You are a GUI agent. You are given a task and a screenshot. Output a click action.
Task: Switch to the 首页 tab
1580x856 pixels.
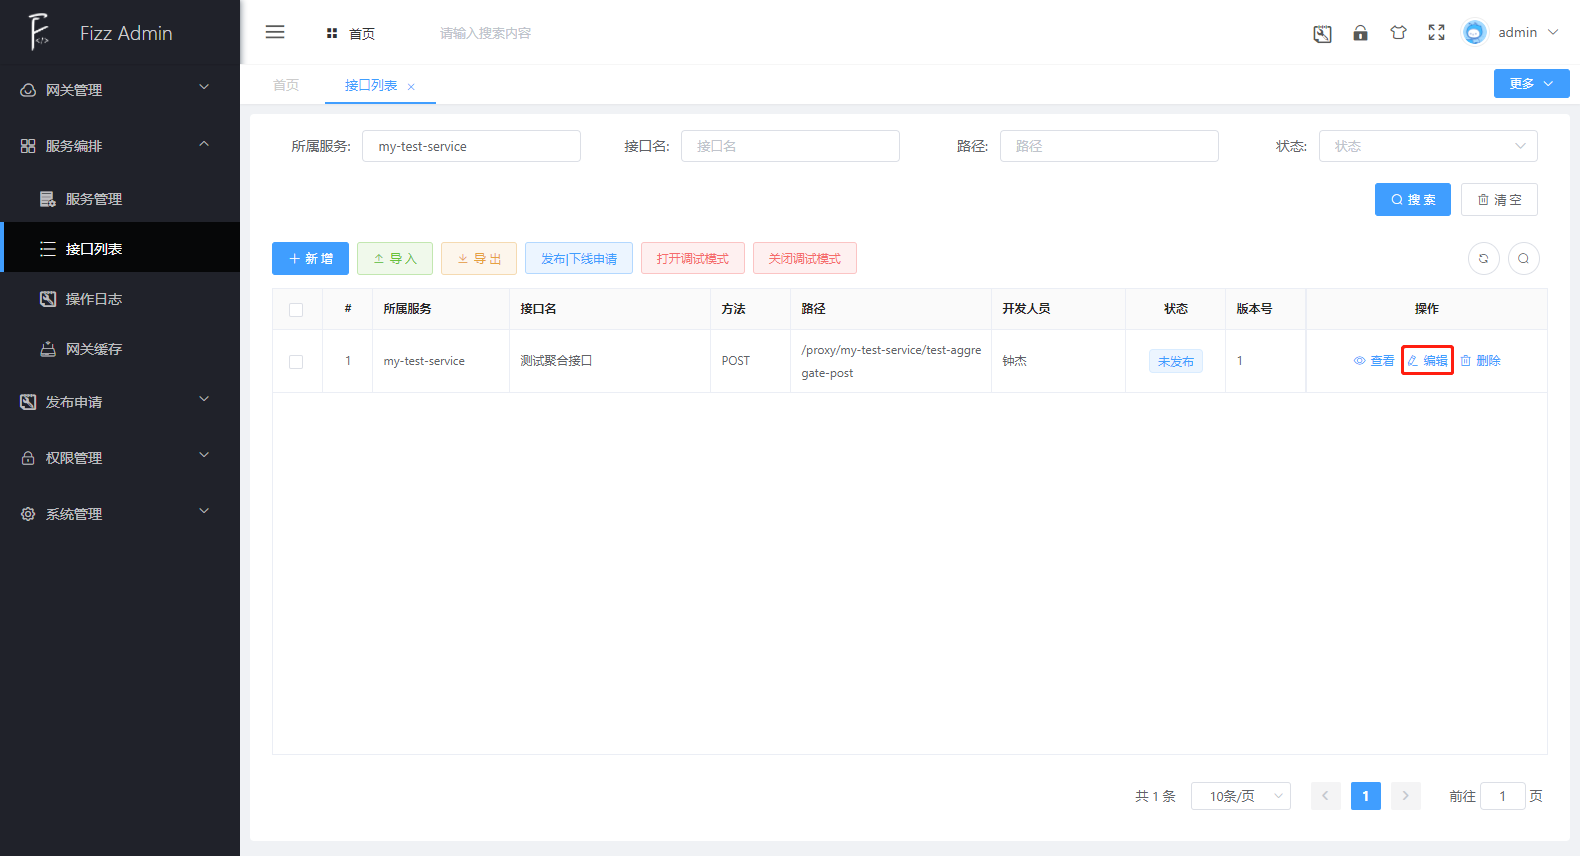click(286, 85)
